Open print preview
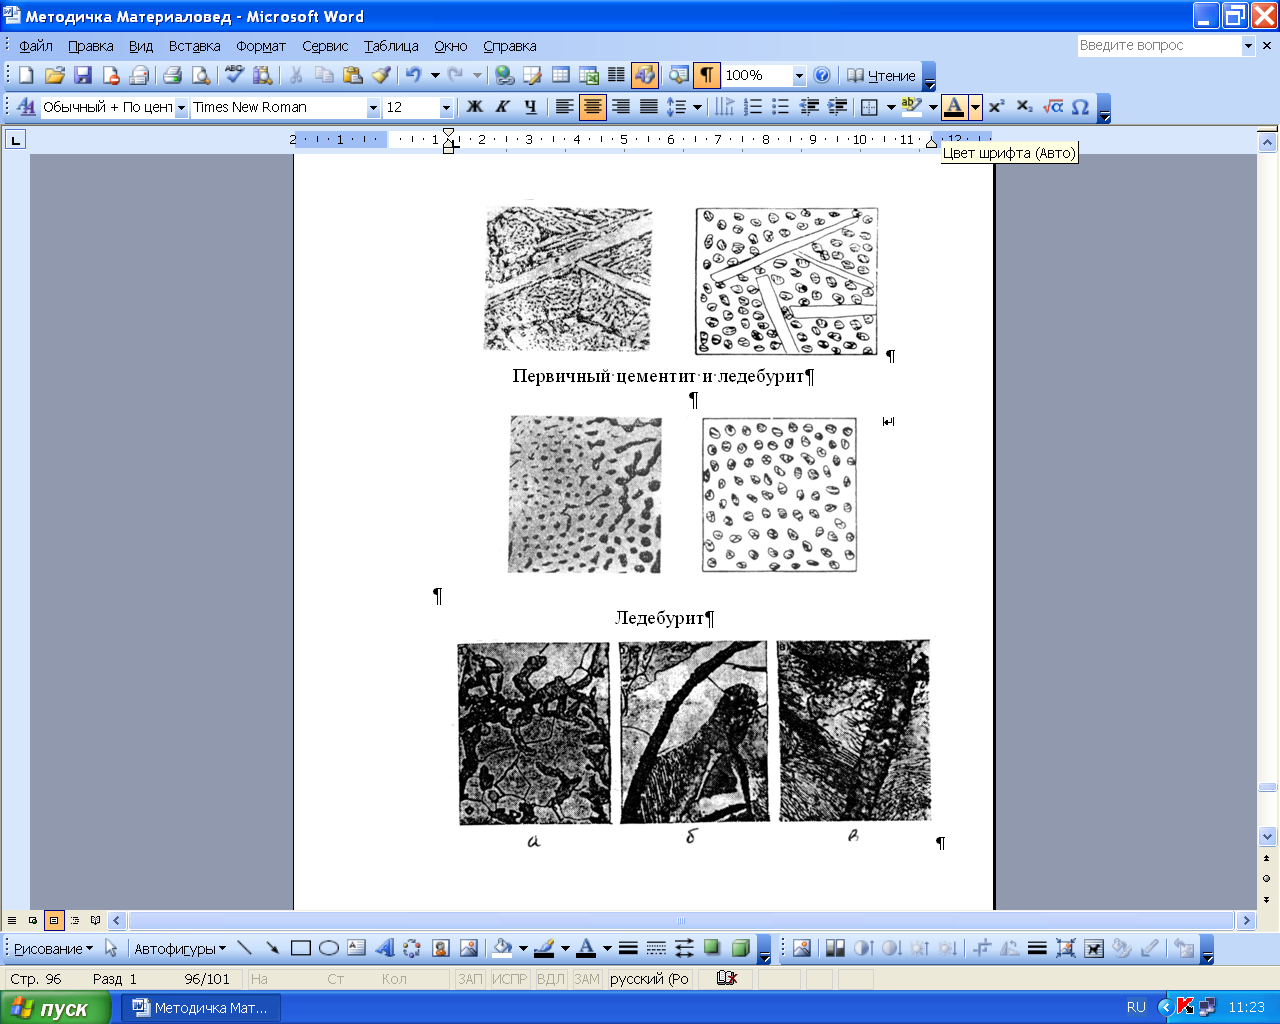Viewport: 1280px width, 1024px height. click(200, 75)
